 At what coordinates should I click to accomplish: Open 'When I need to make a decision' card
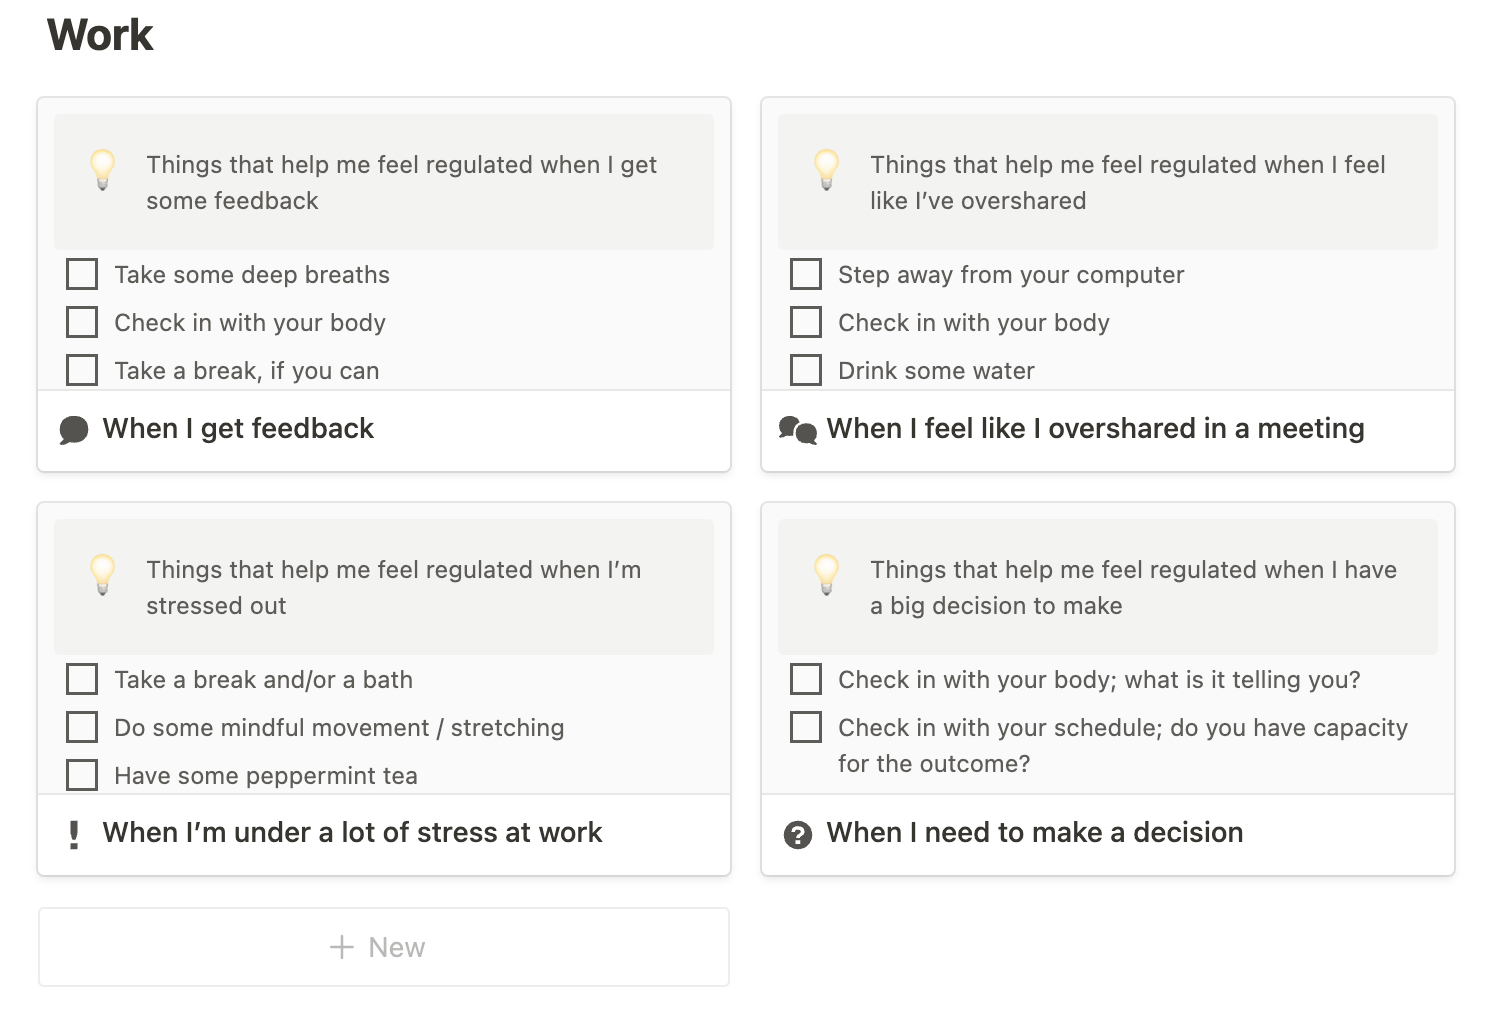click(x=1034, y=833)
